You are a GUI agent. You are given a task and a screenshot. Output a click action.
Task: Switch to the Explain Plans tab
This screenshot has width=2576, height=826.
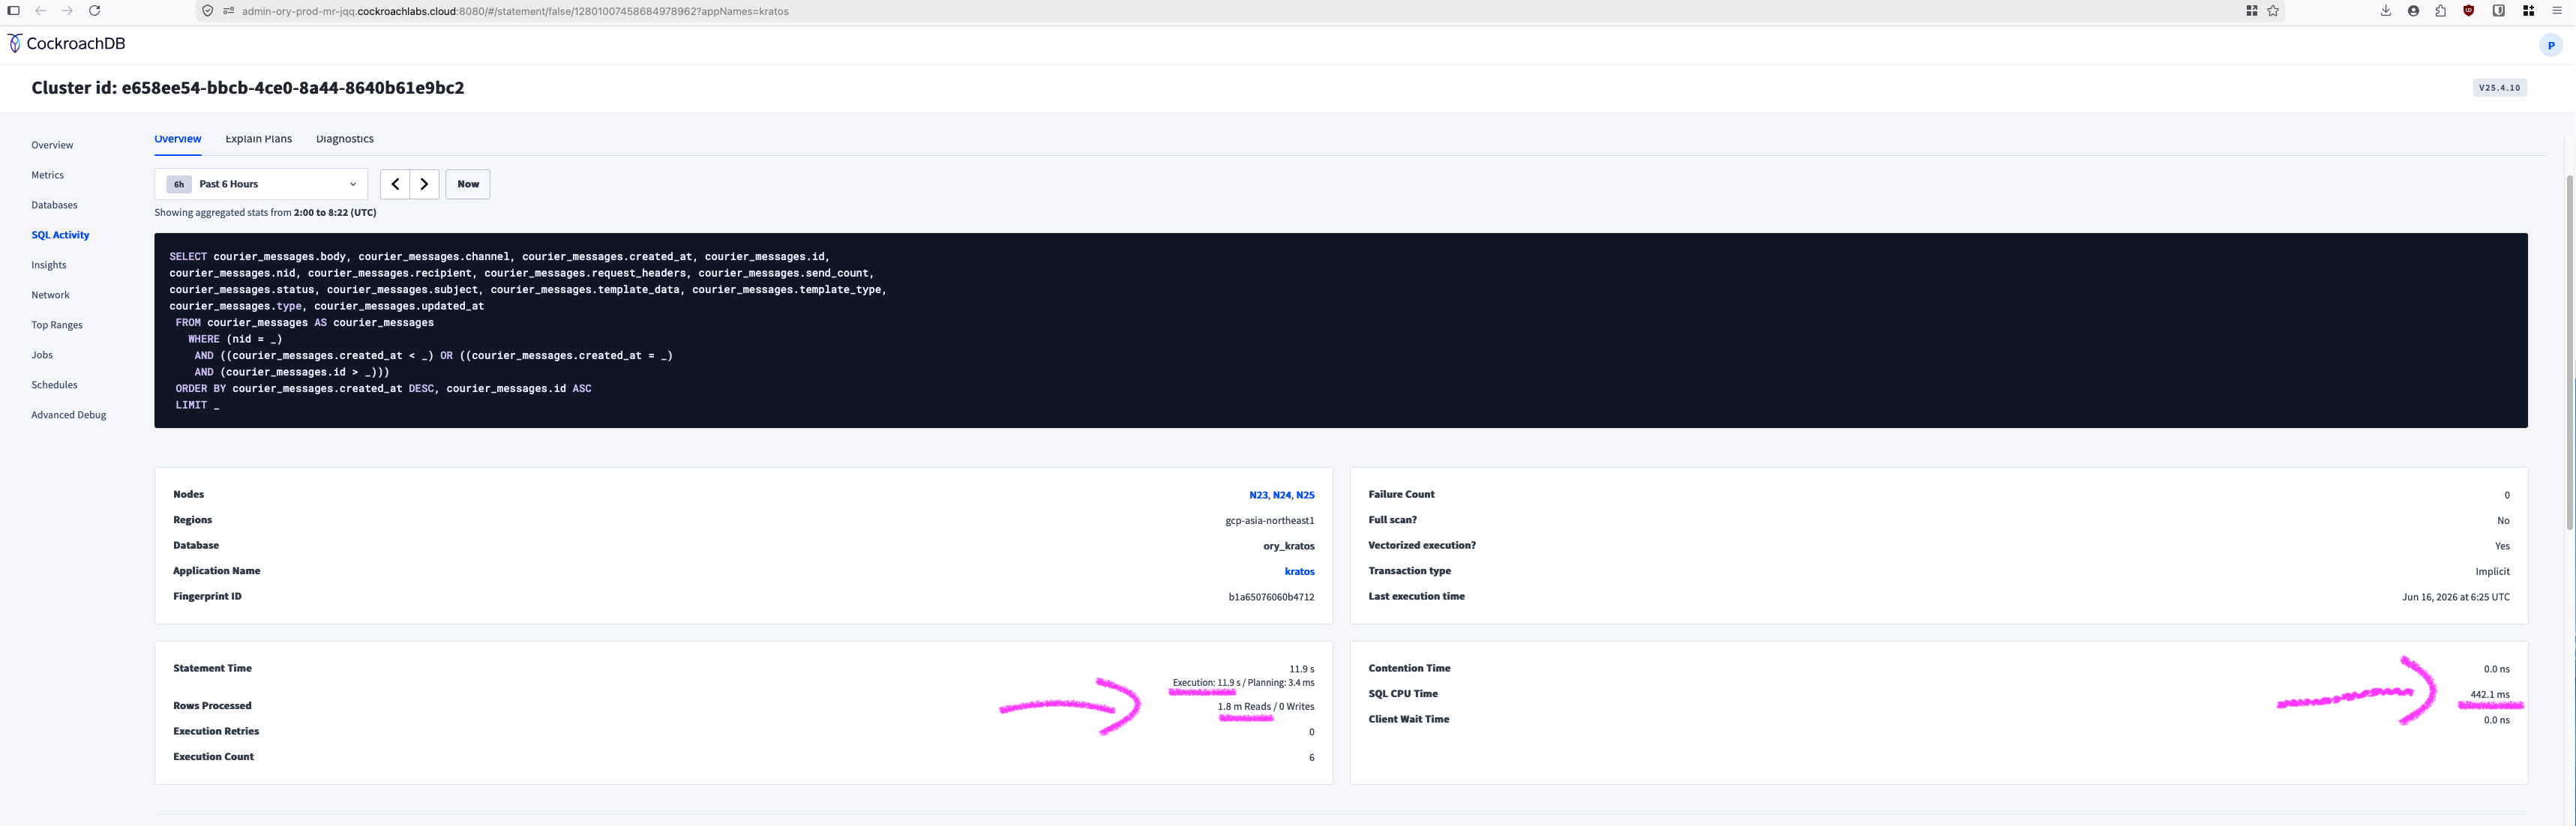[258, 139]
